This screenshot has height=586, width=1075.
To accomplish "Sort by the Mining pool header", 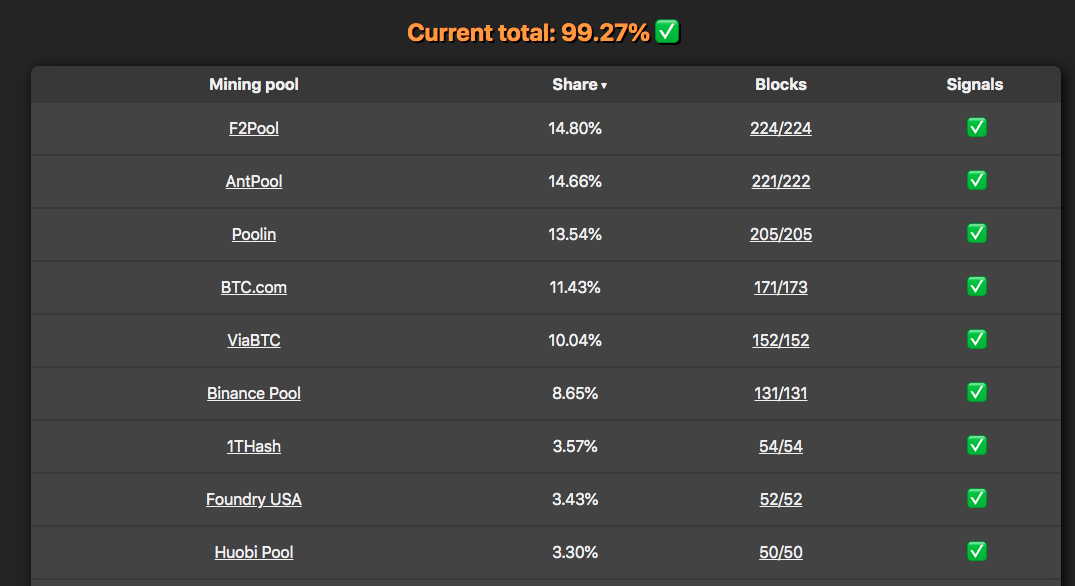I will point(254,84).
